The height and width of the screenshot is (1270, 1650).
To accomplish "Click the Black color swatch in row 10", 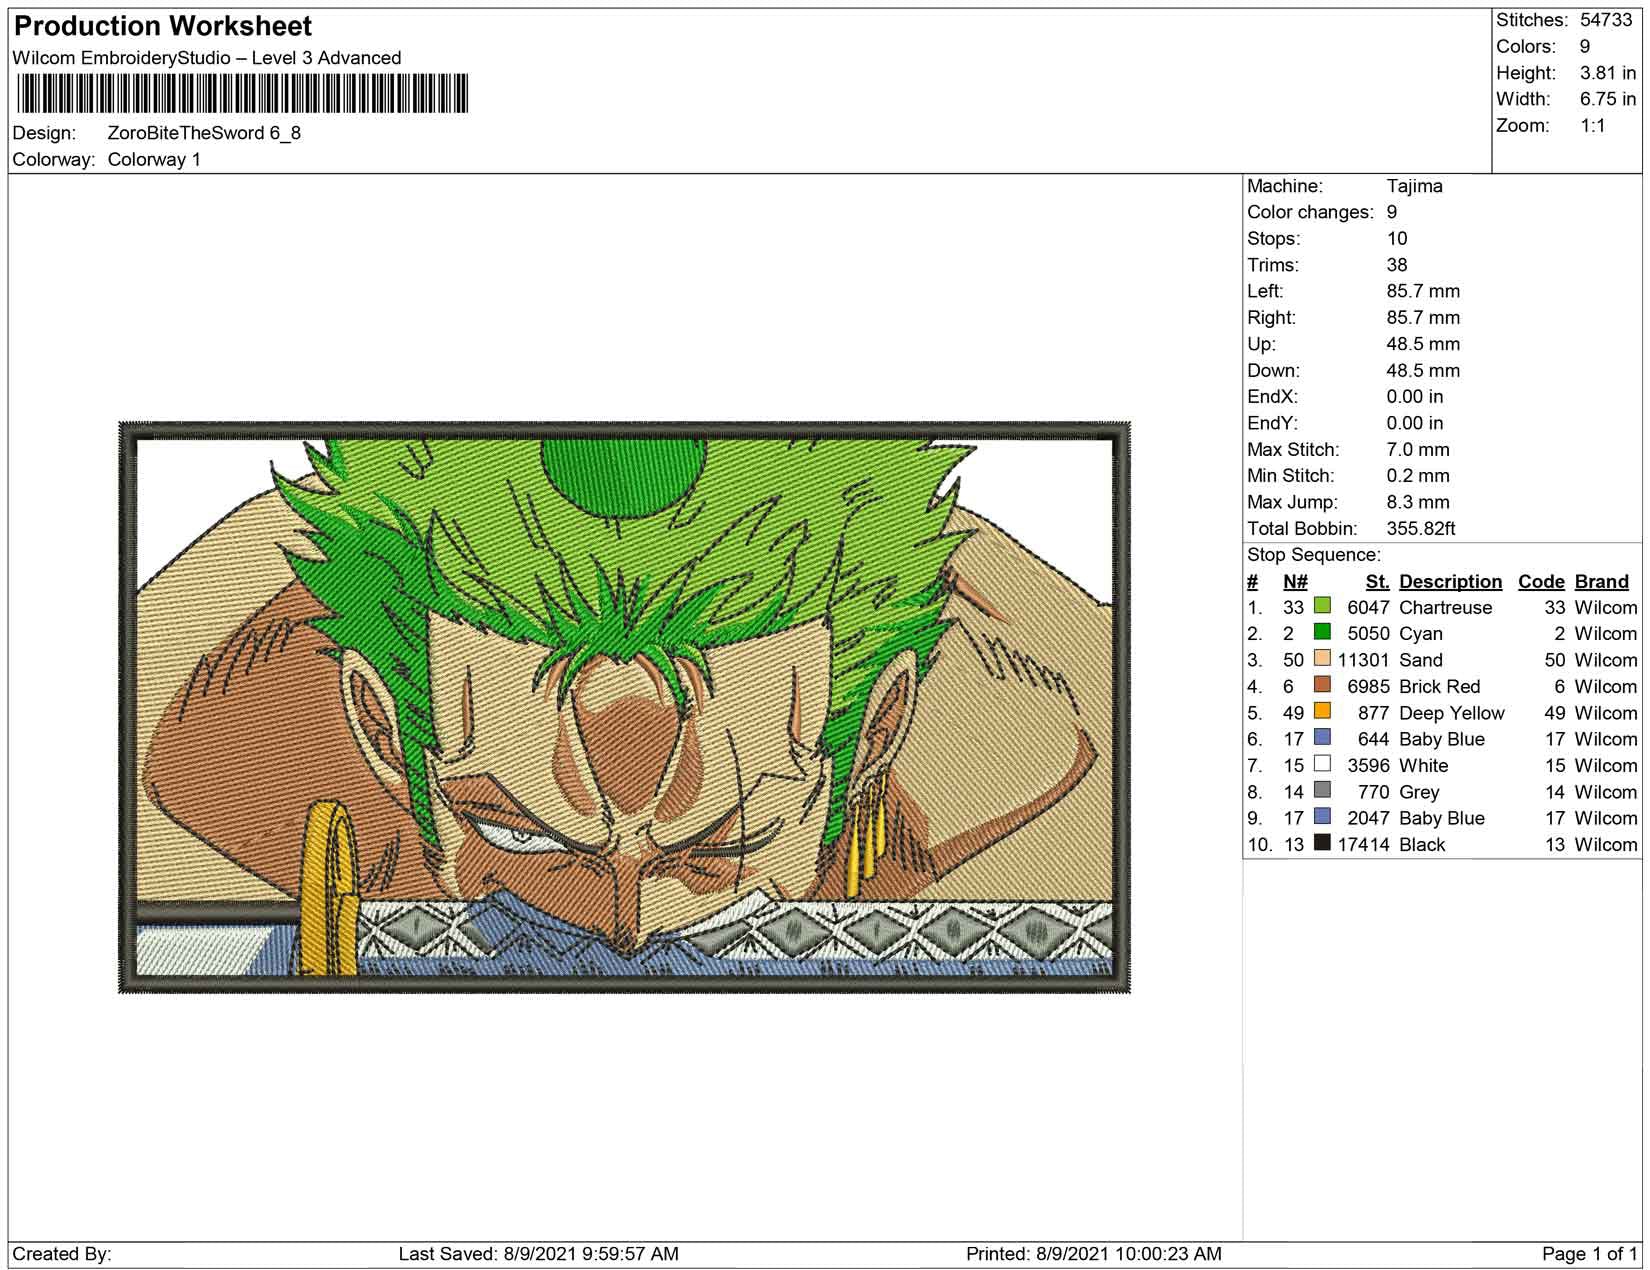I will click(1322, 843).
